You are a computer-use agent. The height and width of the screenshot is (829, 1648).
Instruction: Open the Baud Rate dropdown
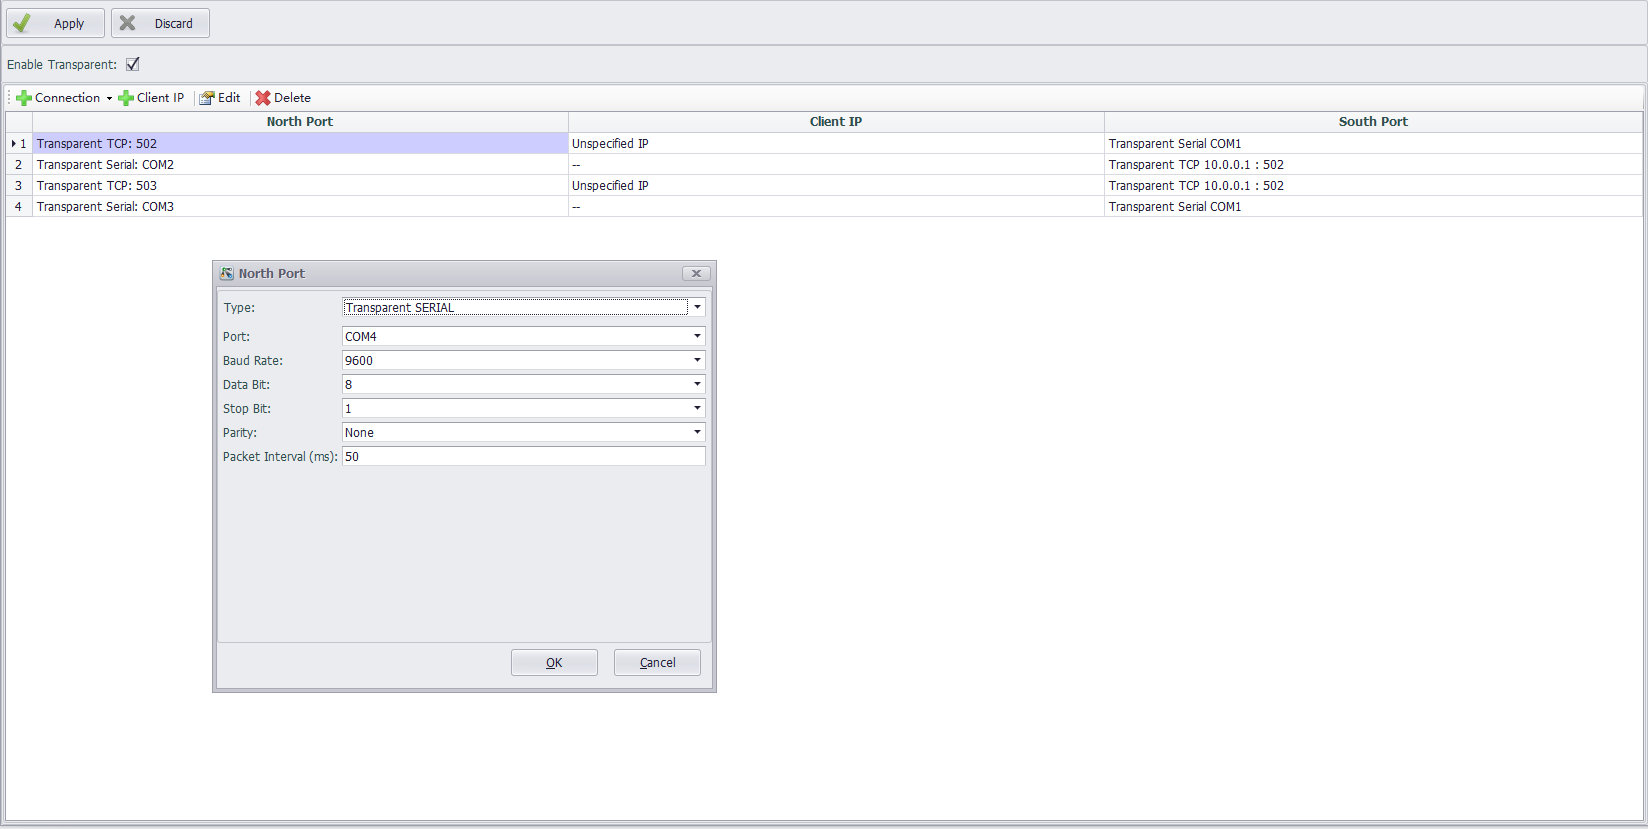[697, 361]
